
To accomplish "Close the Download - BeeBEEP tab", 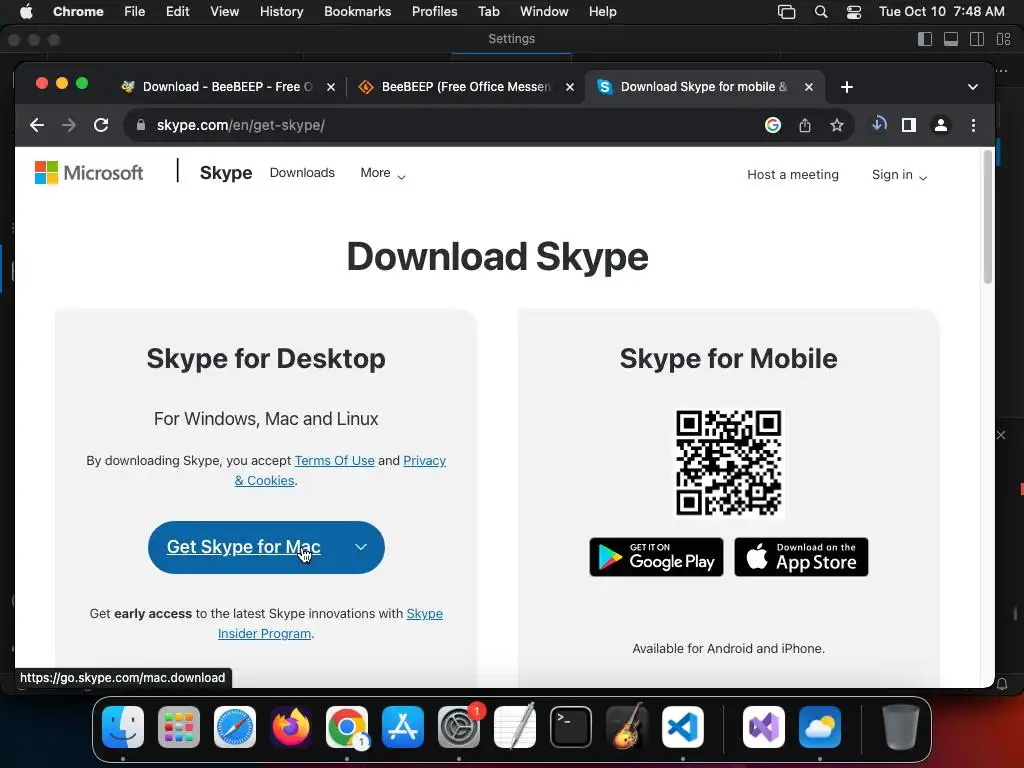I will point(331,87).
